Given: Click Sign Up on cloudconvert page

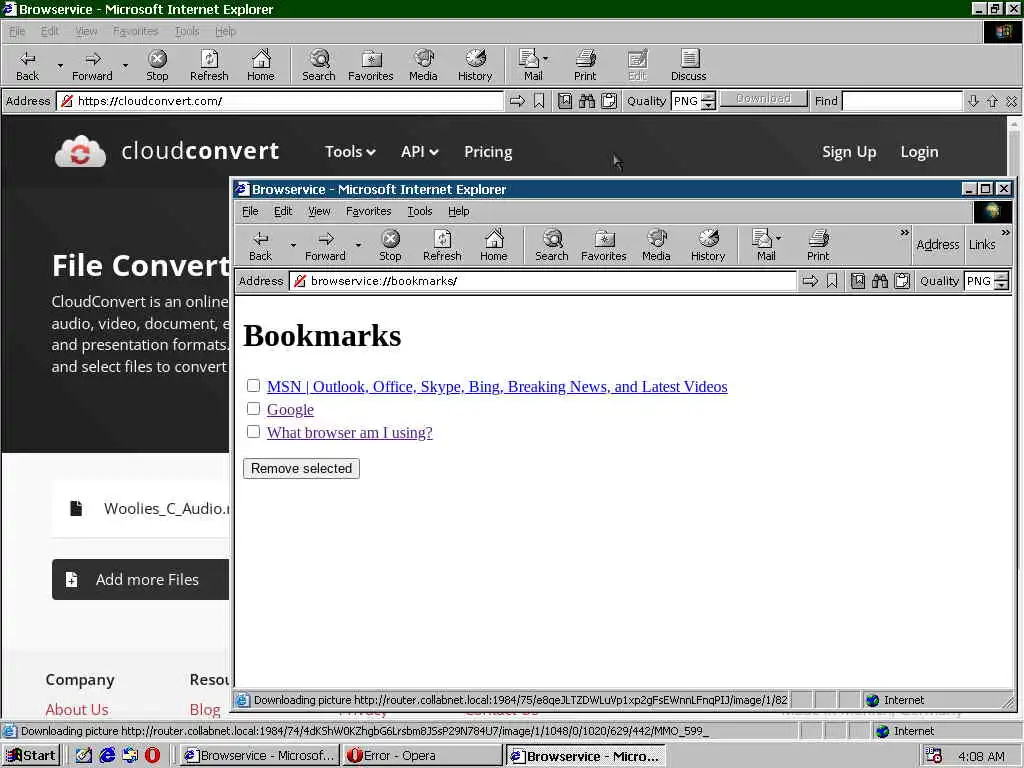Looking at the screenshot, I should click(x=849, y=152).
